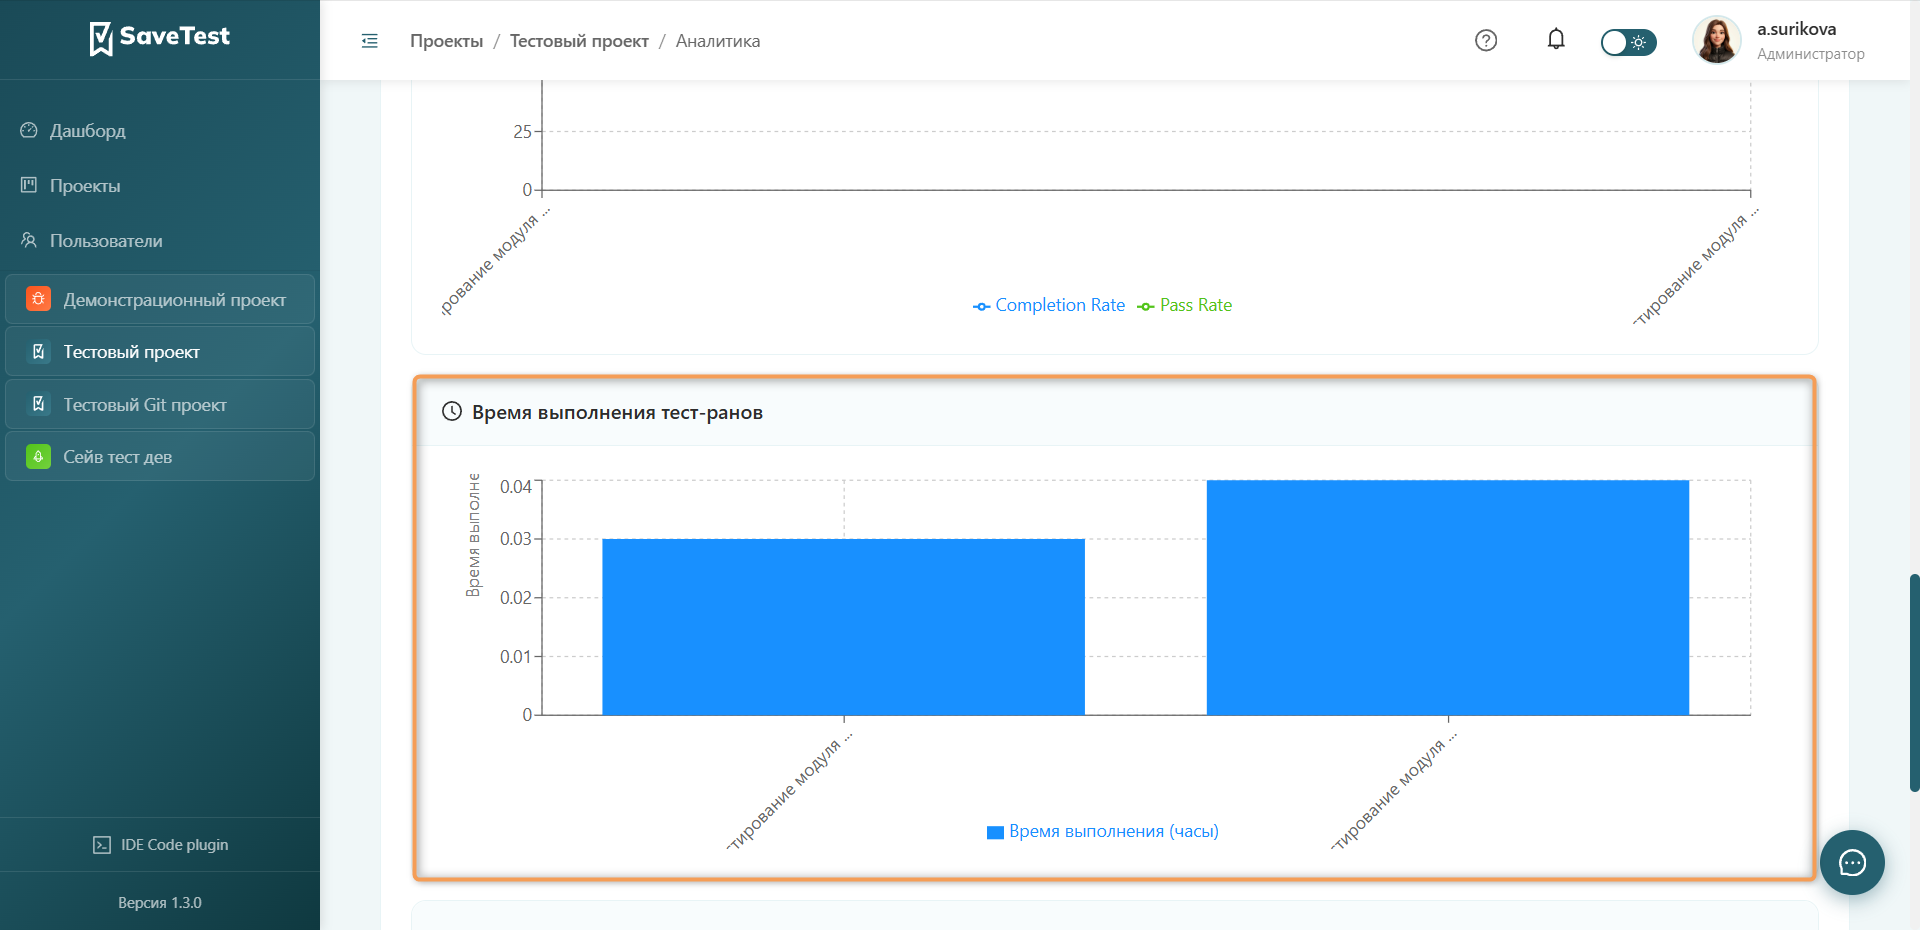Toggle the light/dark theme switch
This screenshot has height=930, width=1920.
click(x=1628, y=42)
